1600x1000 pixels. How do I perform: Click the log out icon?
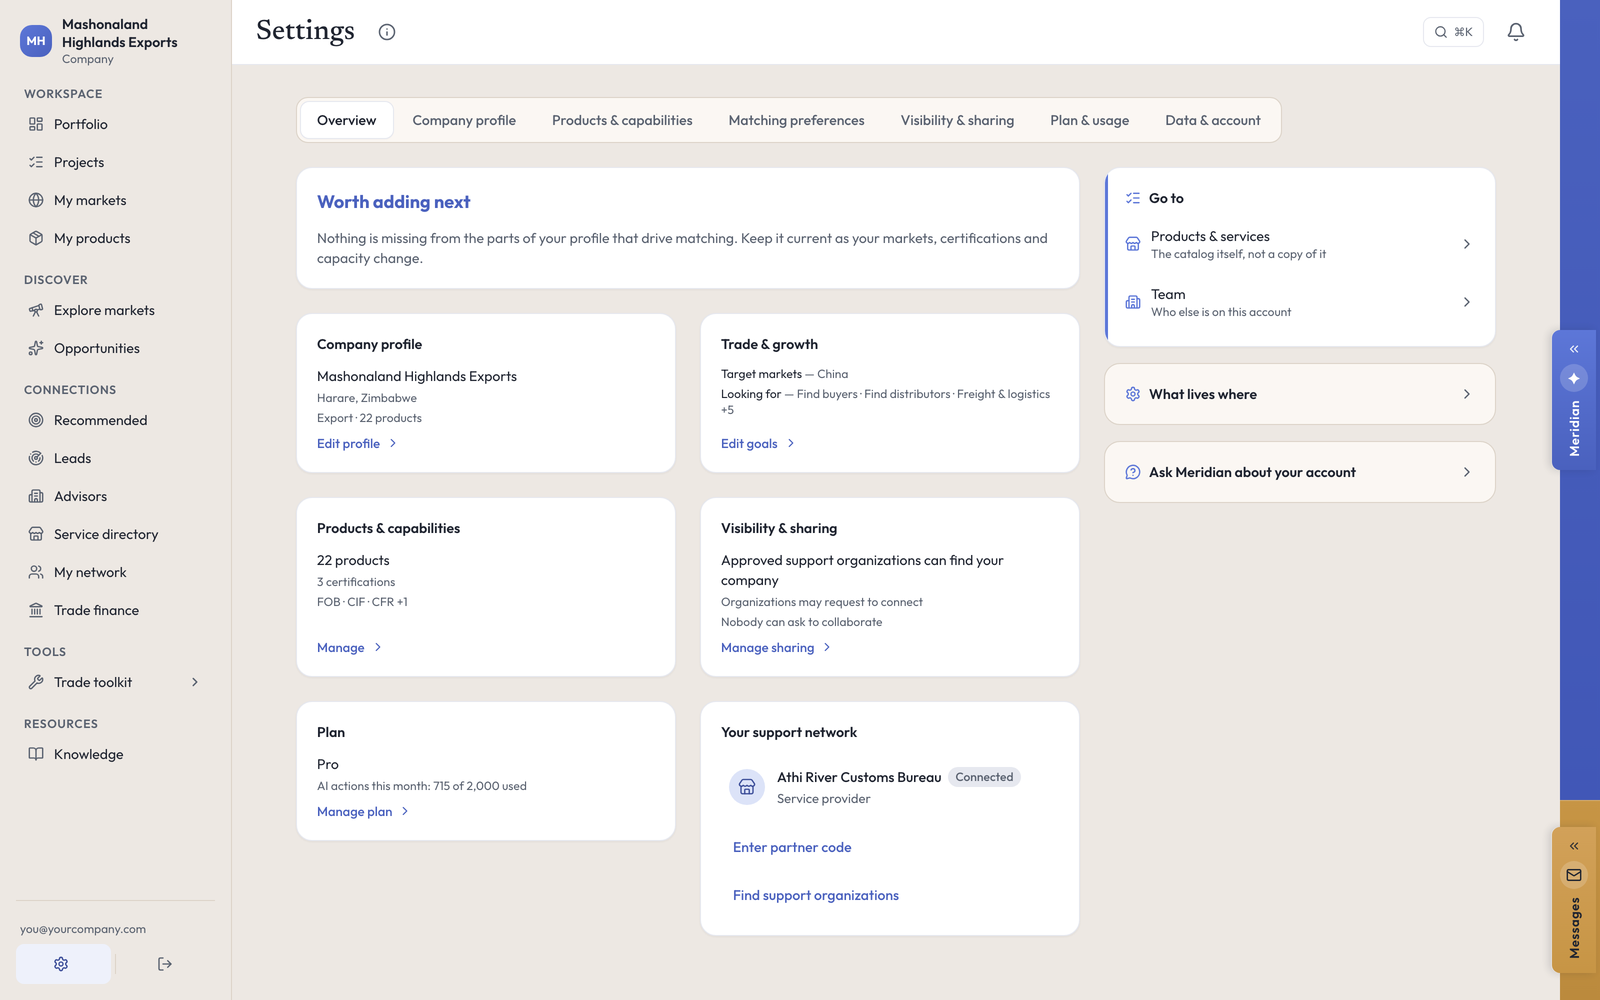point(165,964)
